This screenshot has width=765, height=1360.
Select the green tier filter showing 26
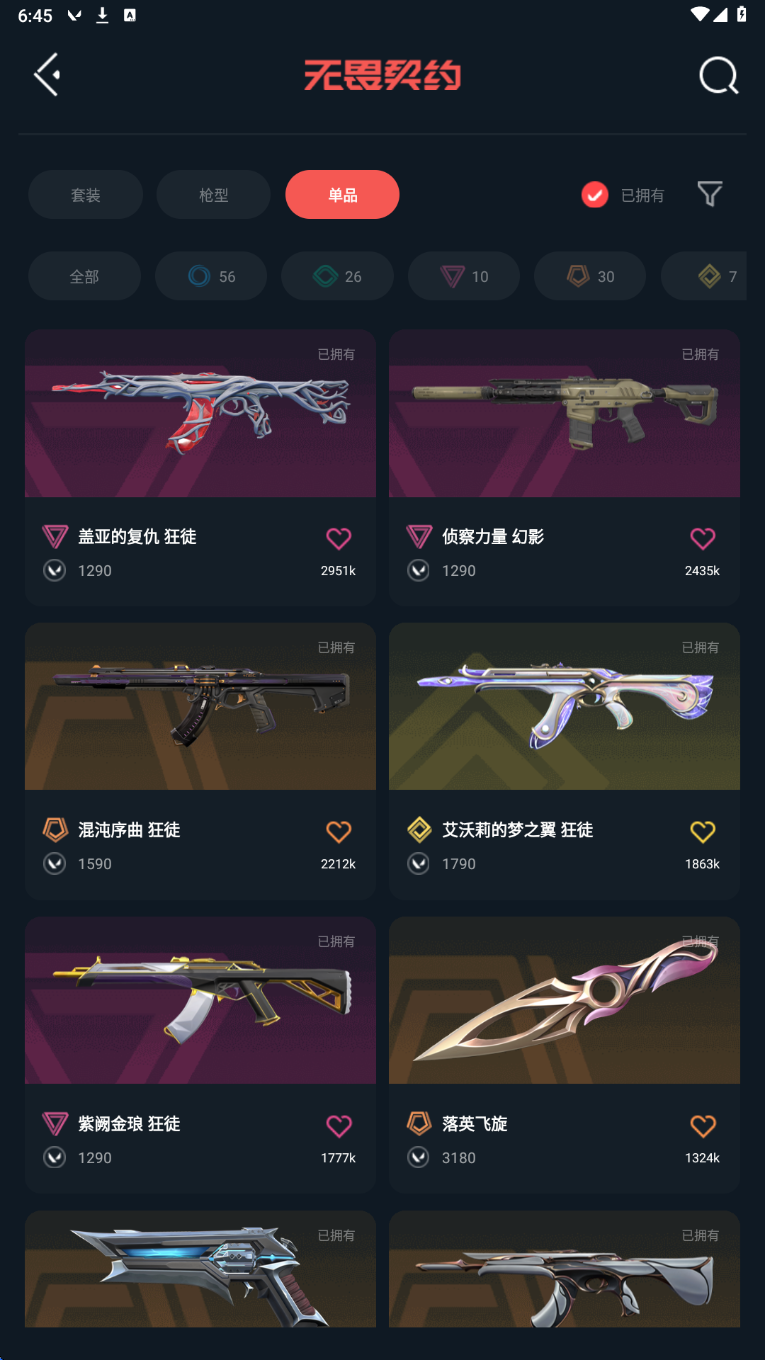(337, 276)
